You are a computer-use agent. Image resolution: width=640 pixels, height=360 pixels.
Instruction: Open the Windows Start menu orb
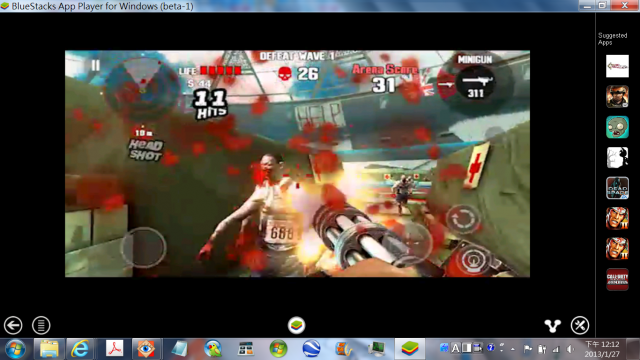(15, 349)
